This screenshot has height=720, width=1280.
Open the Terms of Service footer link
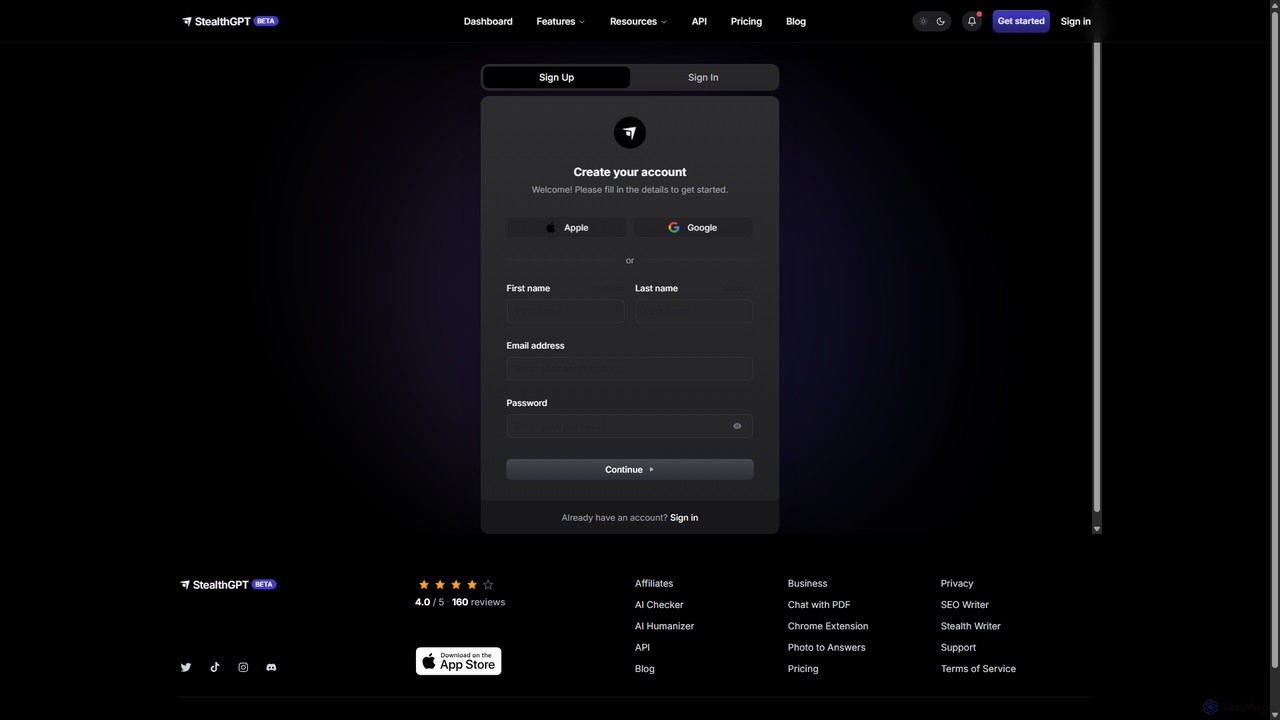tap(978, 669)
